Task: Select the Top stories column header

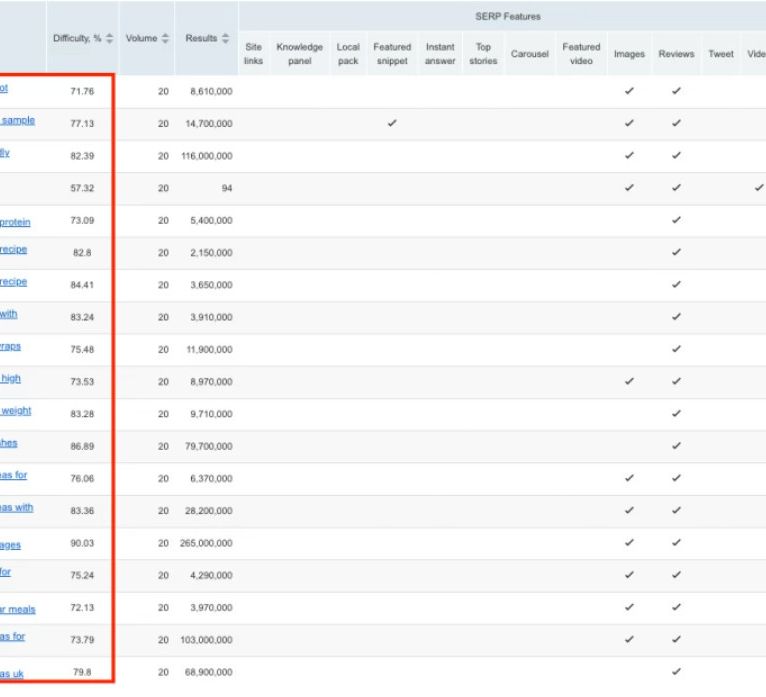Action: point(483,54)
